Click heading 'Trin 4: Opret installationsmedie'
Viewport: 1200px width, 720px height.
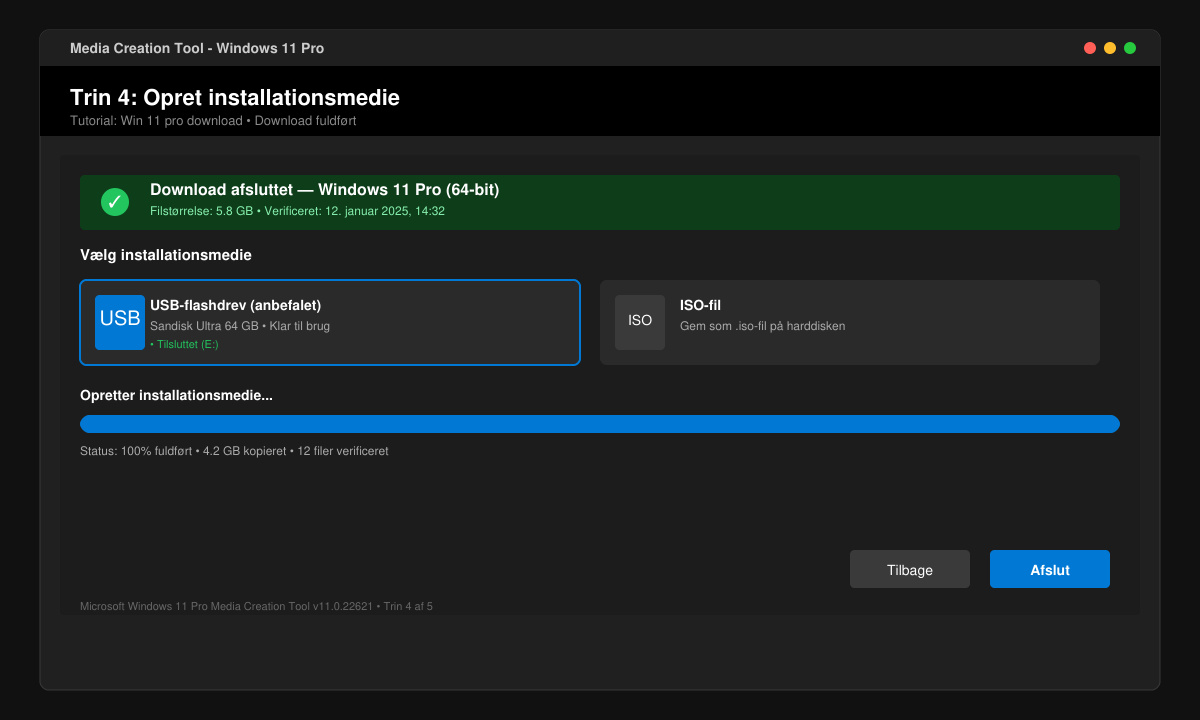pos(235,98)
